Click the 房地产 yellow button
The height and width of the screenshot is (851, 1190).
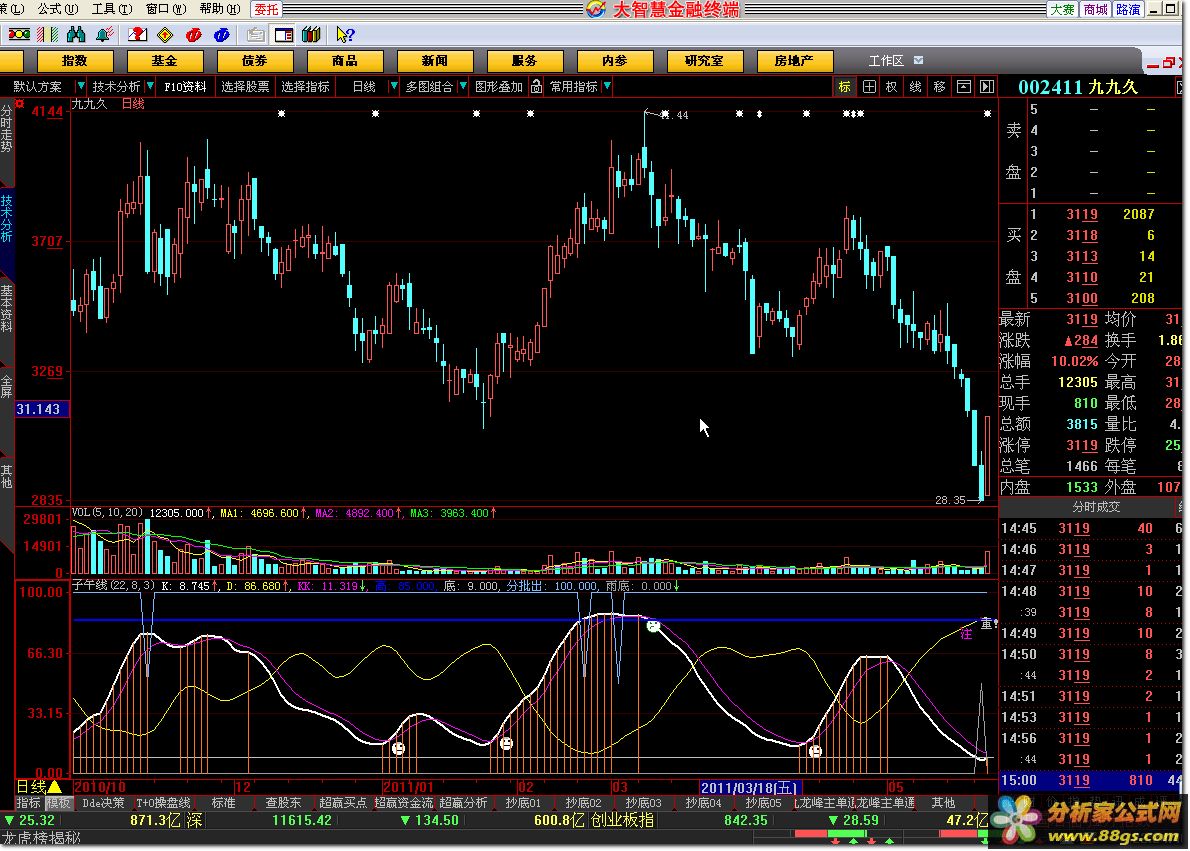pyautogui.click(x=794, y=61)
